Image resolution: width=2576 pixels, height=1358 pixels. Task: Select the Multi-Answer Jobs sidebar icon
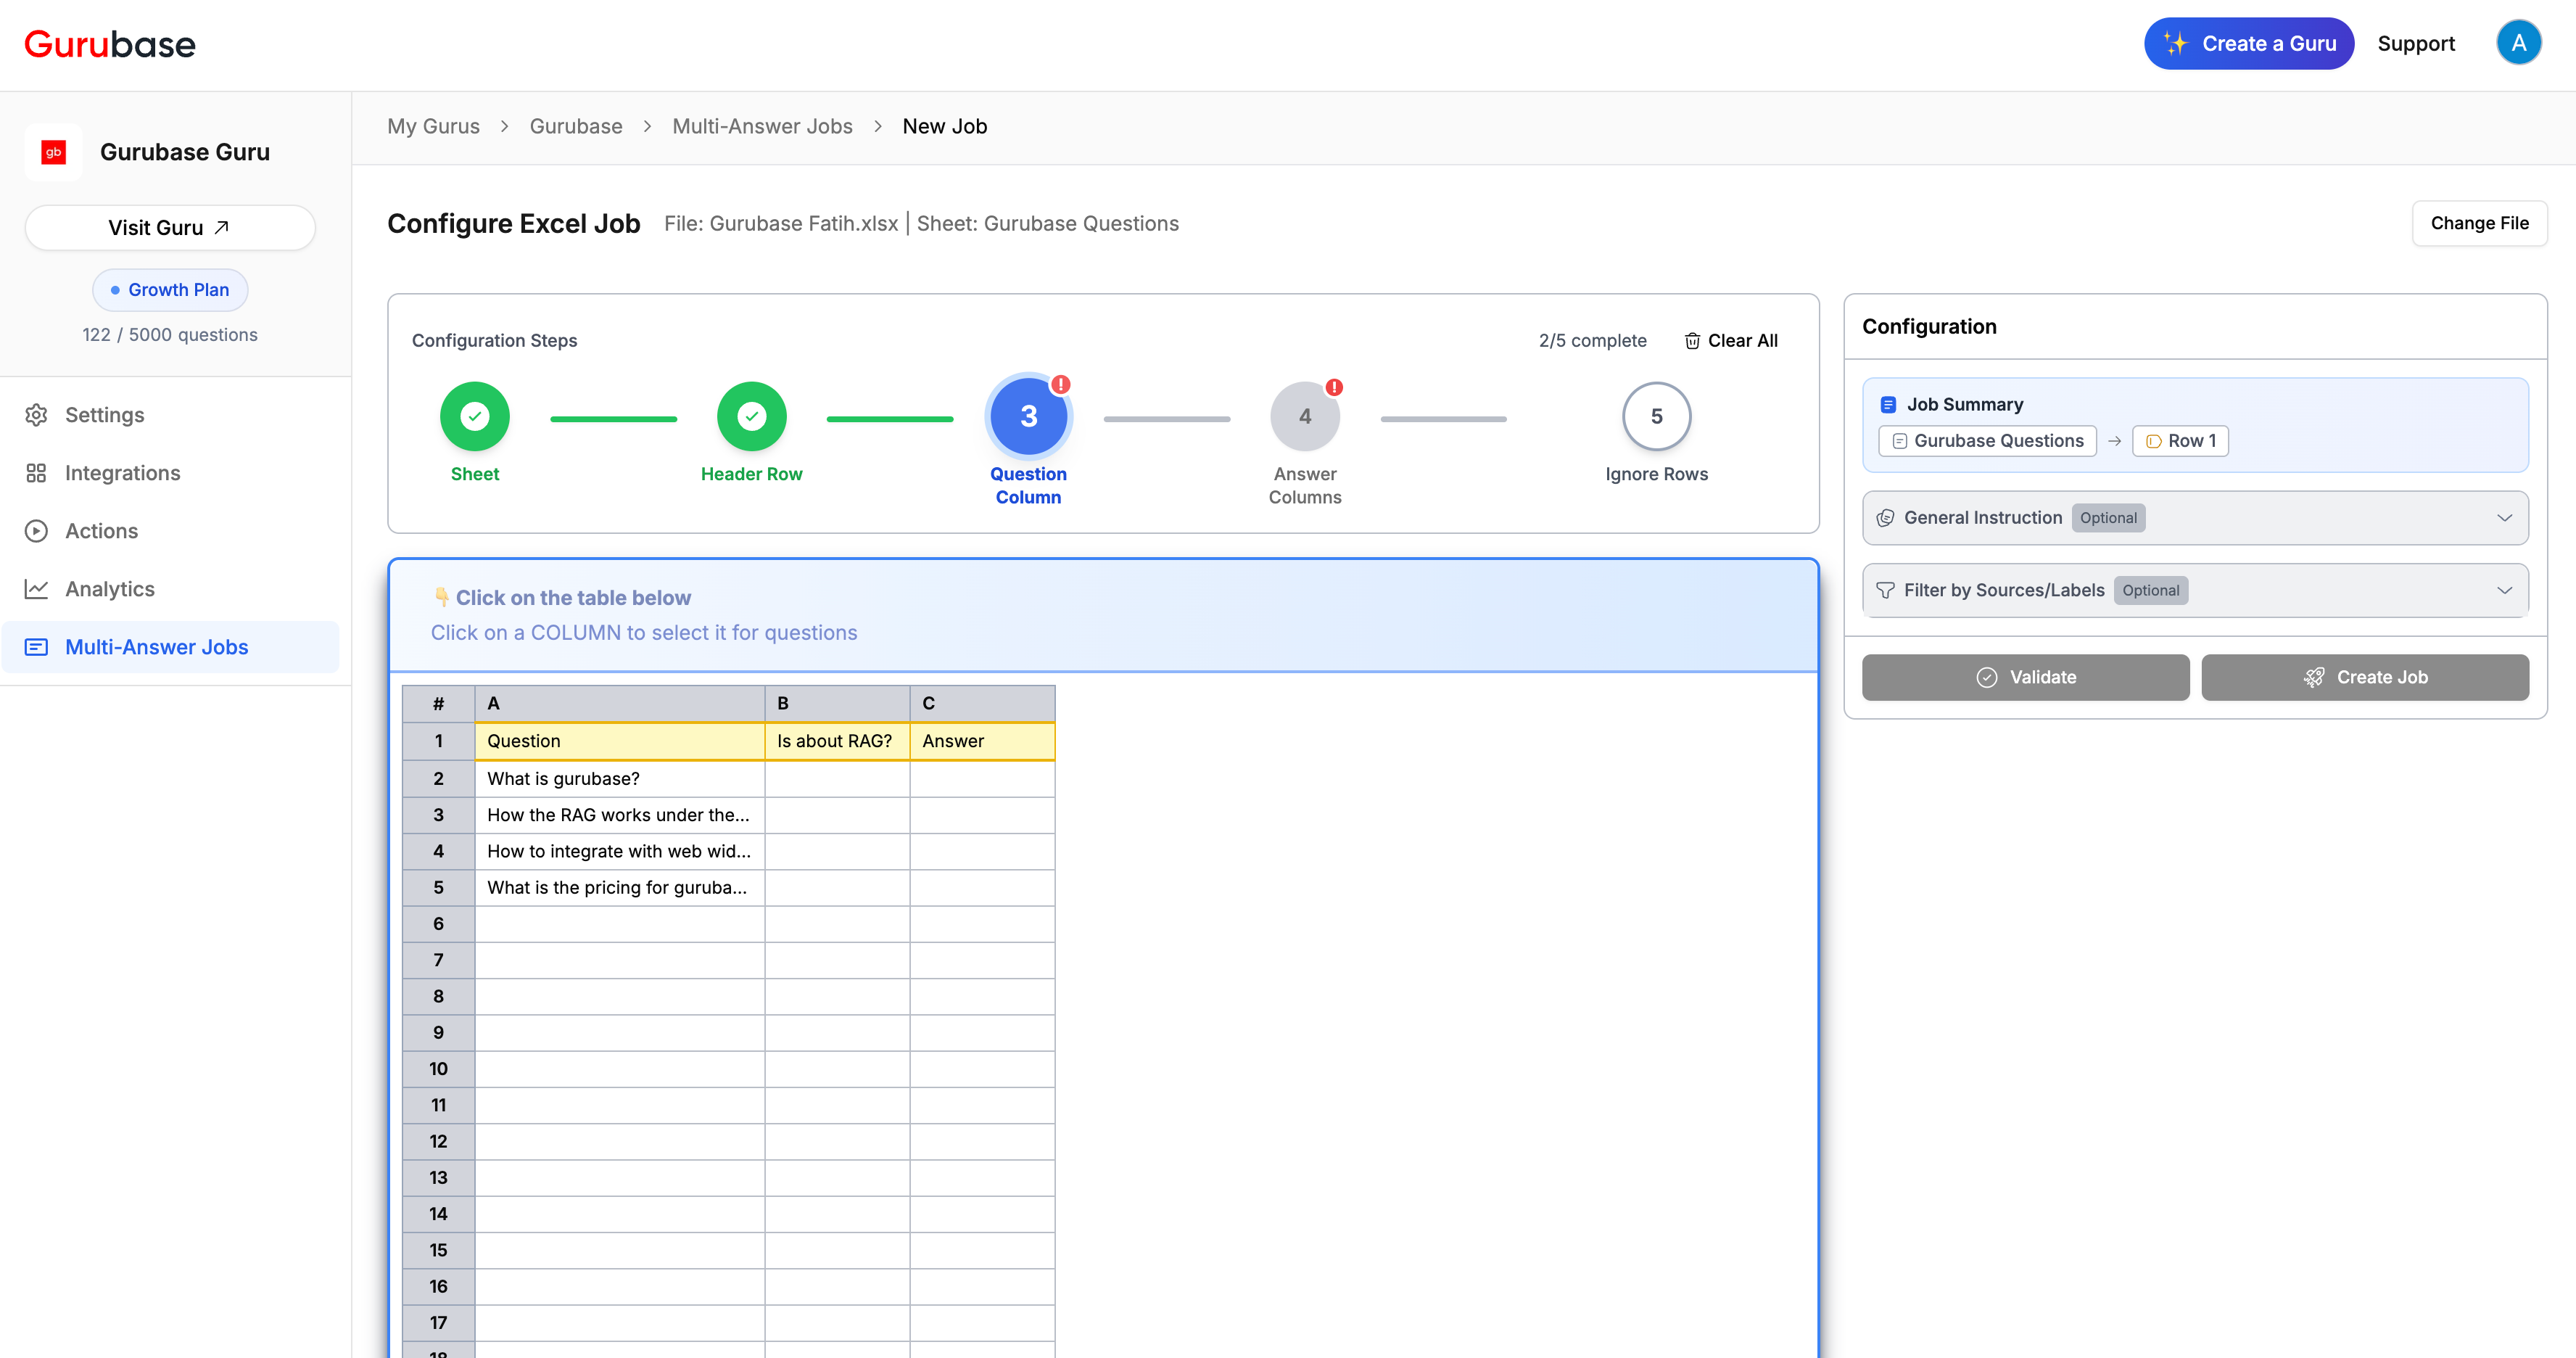click(x=37, y=647)
